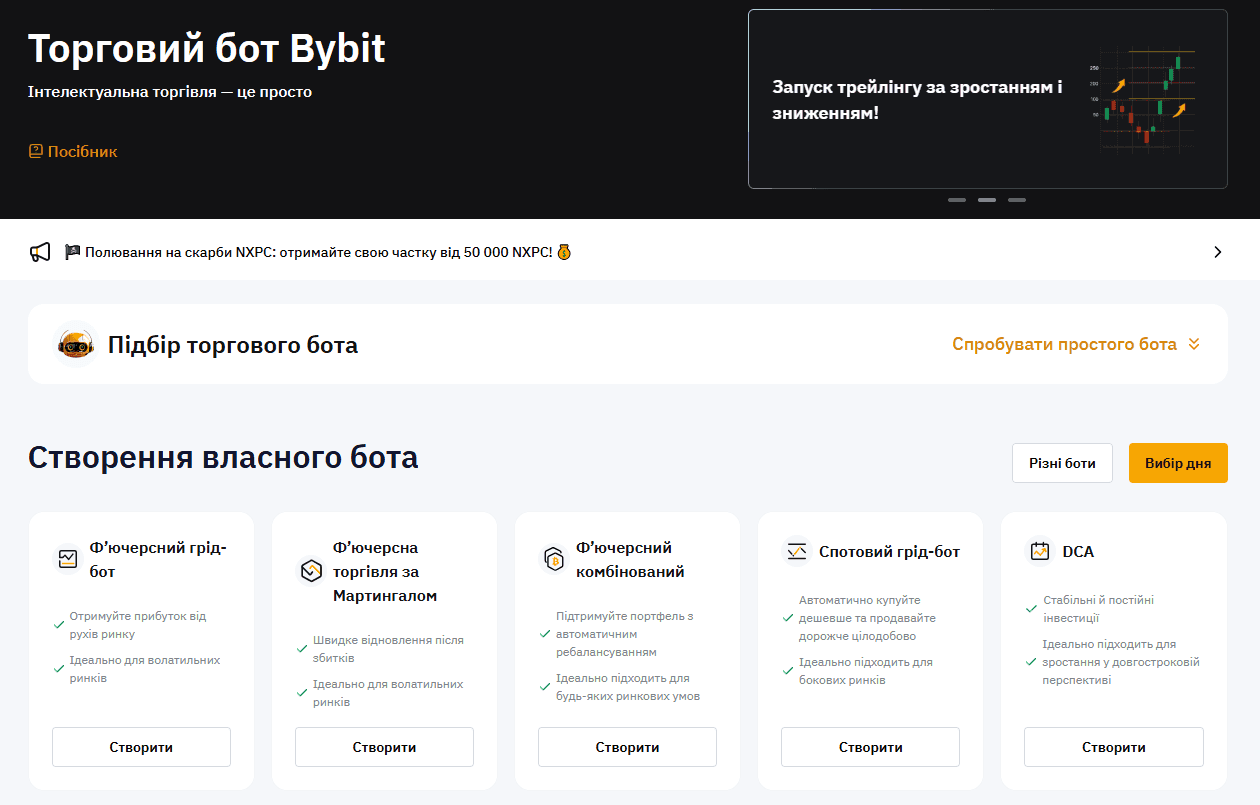The image size is (1260, 805).
Task: Click the megaphone announcement icon
Action: click(40, 252)
